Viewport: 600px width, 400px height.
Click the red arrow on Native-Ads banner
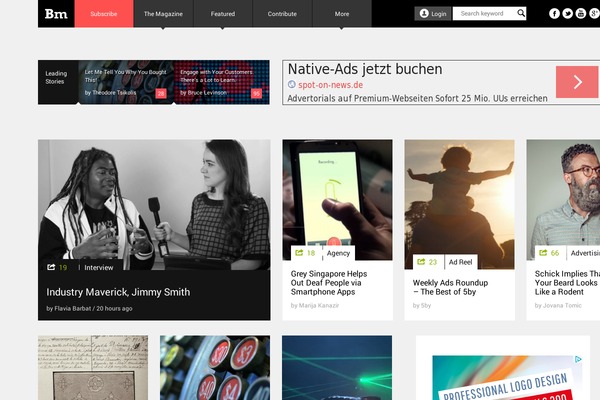pyautogui.click(x=577, y=82)
